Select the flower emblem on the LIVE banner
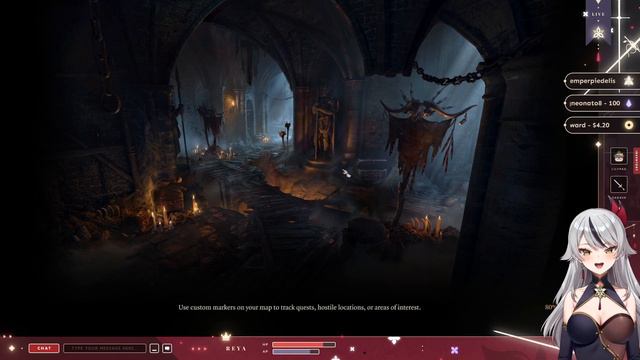 tap(598, 33)
